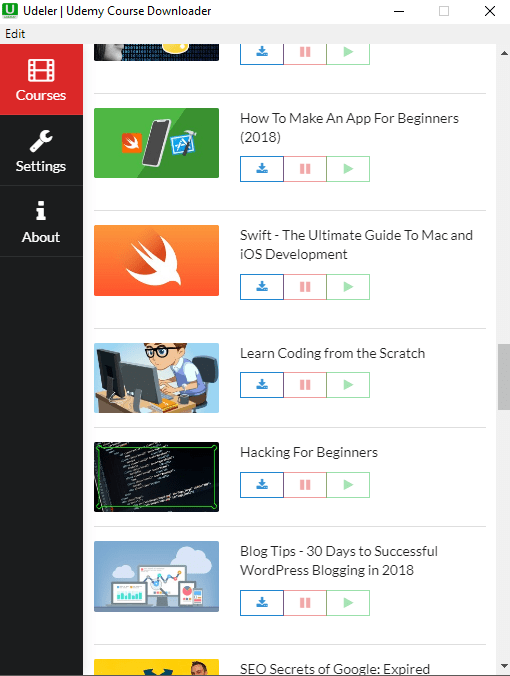Resume Learn Coding from the Scratch download
The height and width of the screenshot is (676, 510).
(348, 385)
